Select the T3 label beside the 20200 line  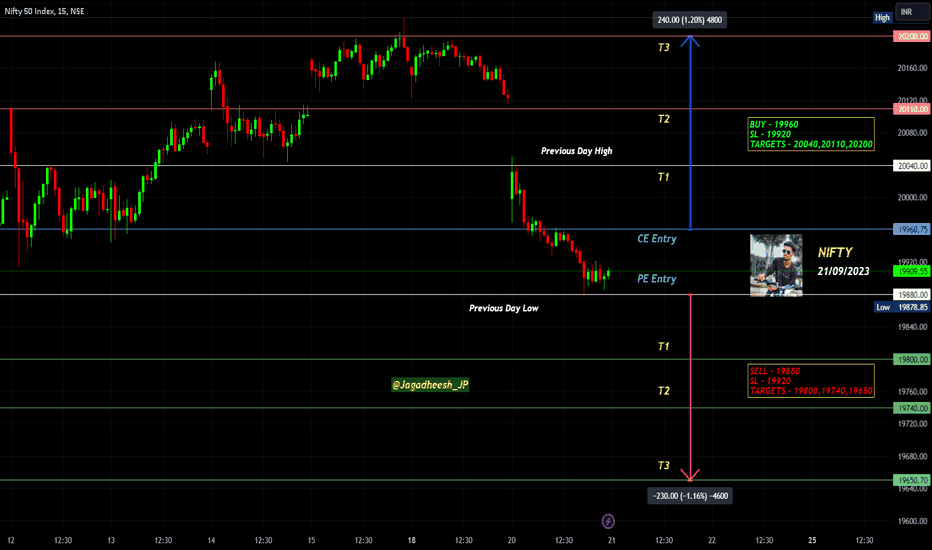tap(664, 47)
